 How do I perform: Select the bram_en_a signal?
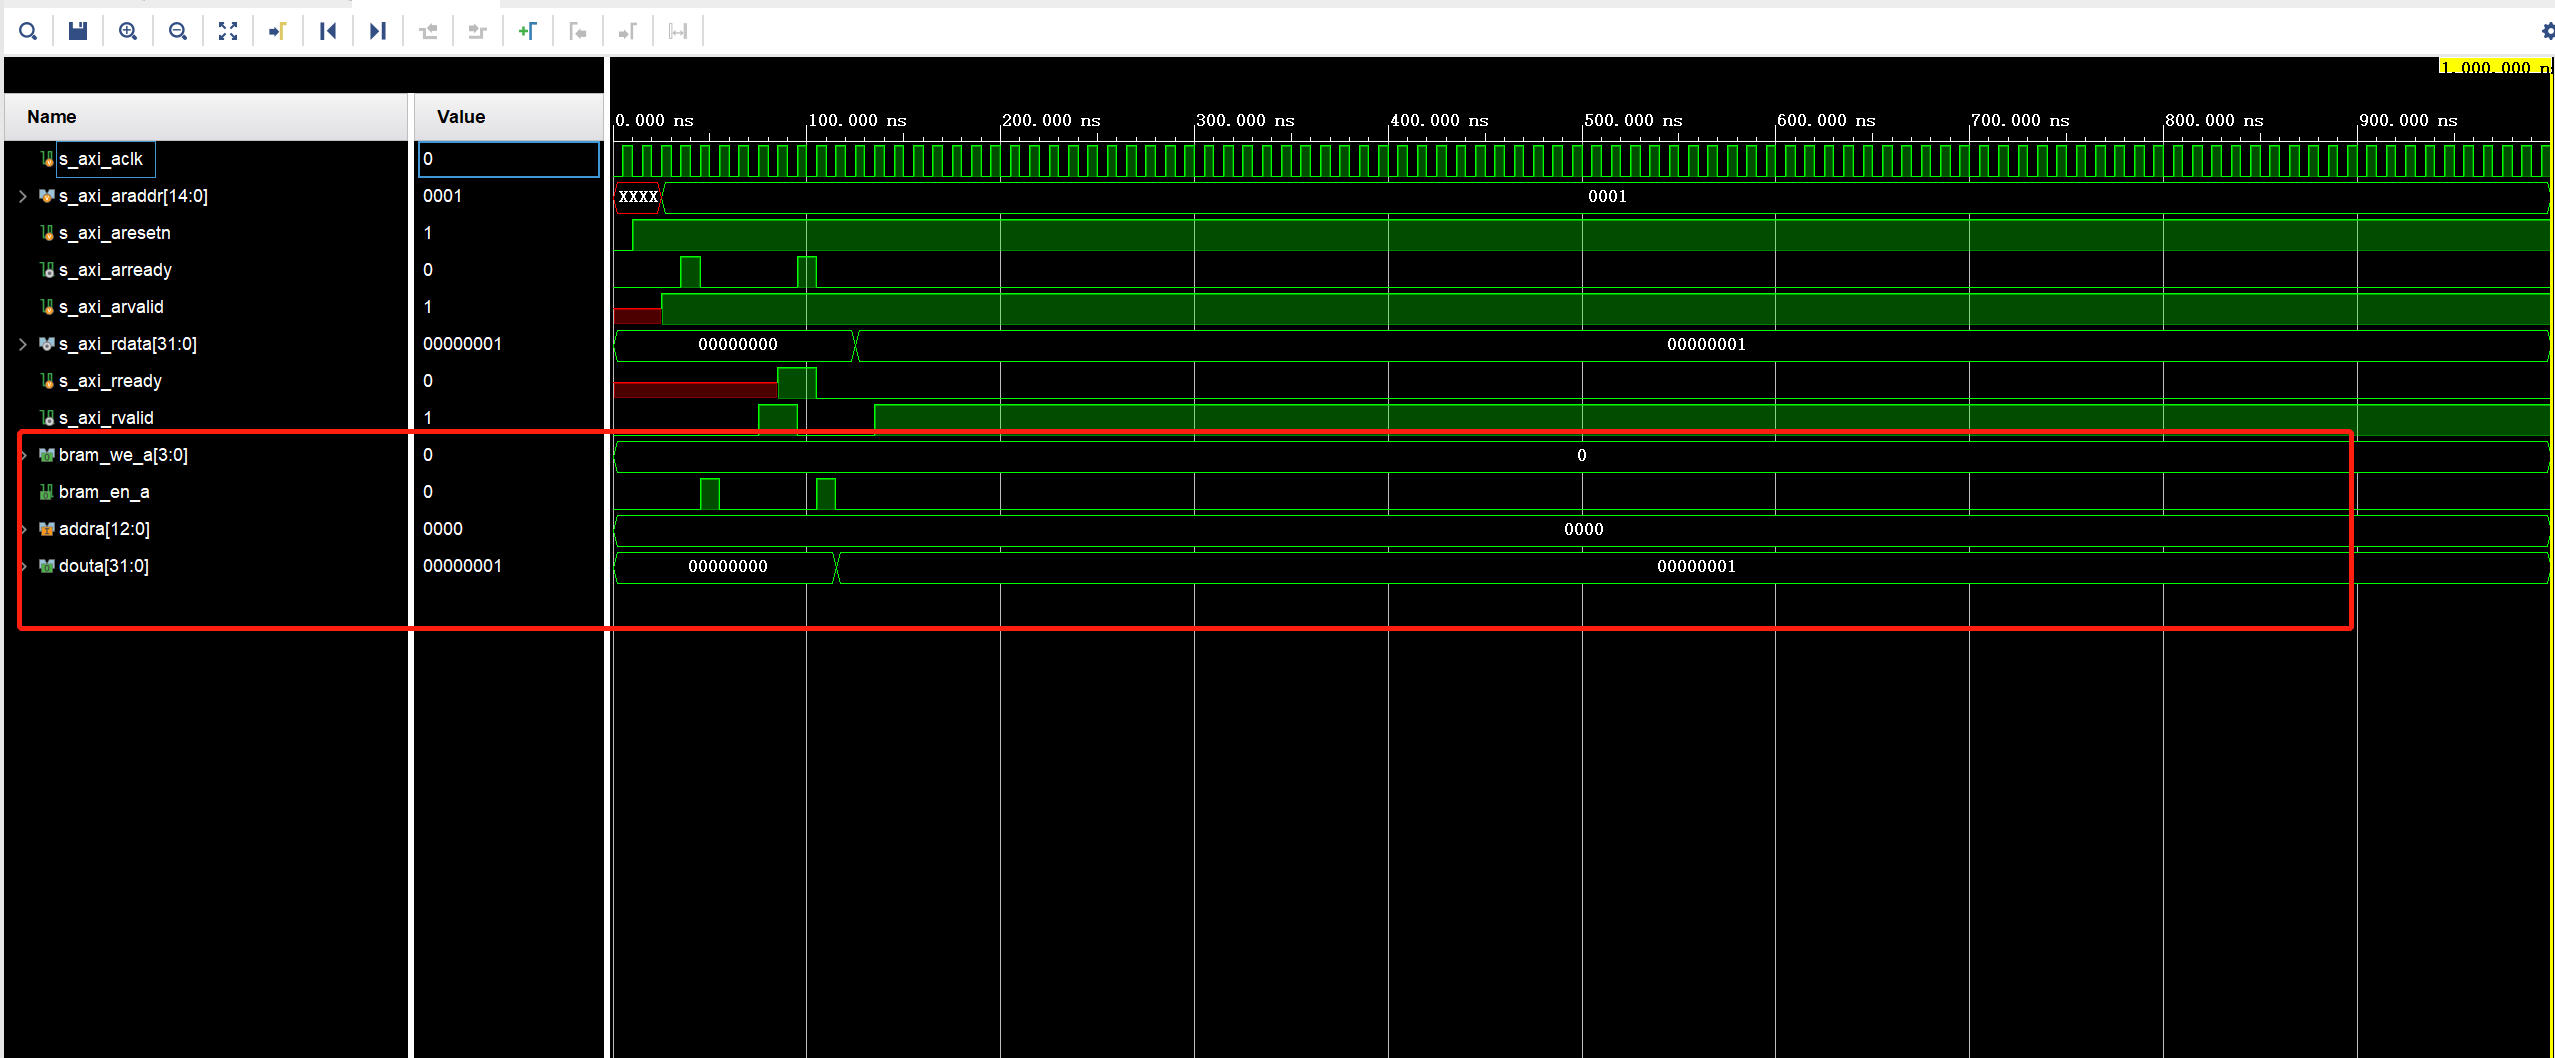[x=103, y=491]
